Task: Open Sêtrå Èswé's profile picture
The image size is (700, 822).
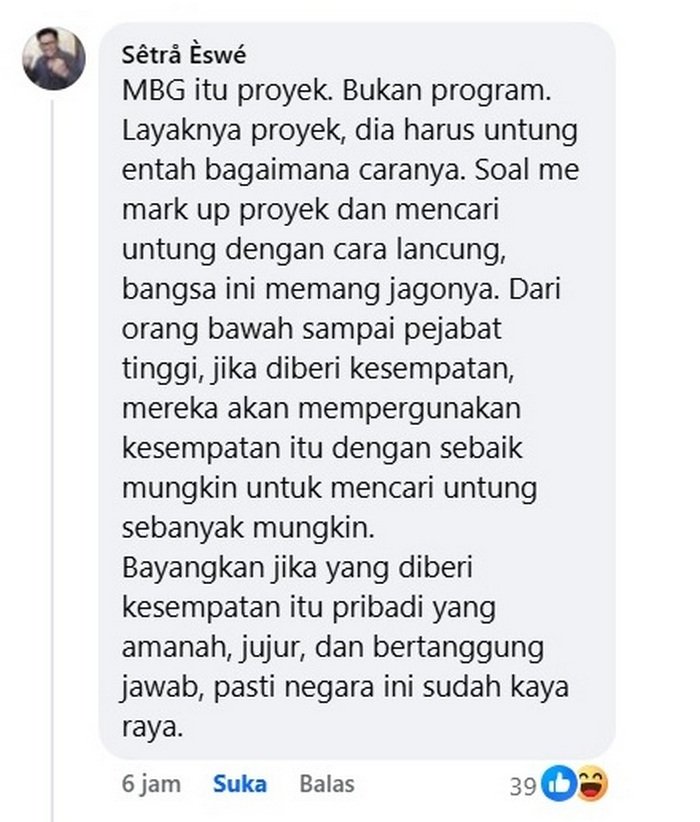Action: click(54, 58)
